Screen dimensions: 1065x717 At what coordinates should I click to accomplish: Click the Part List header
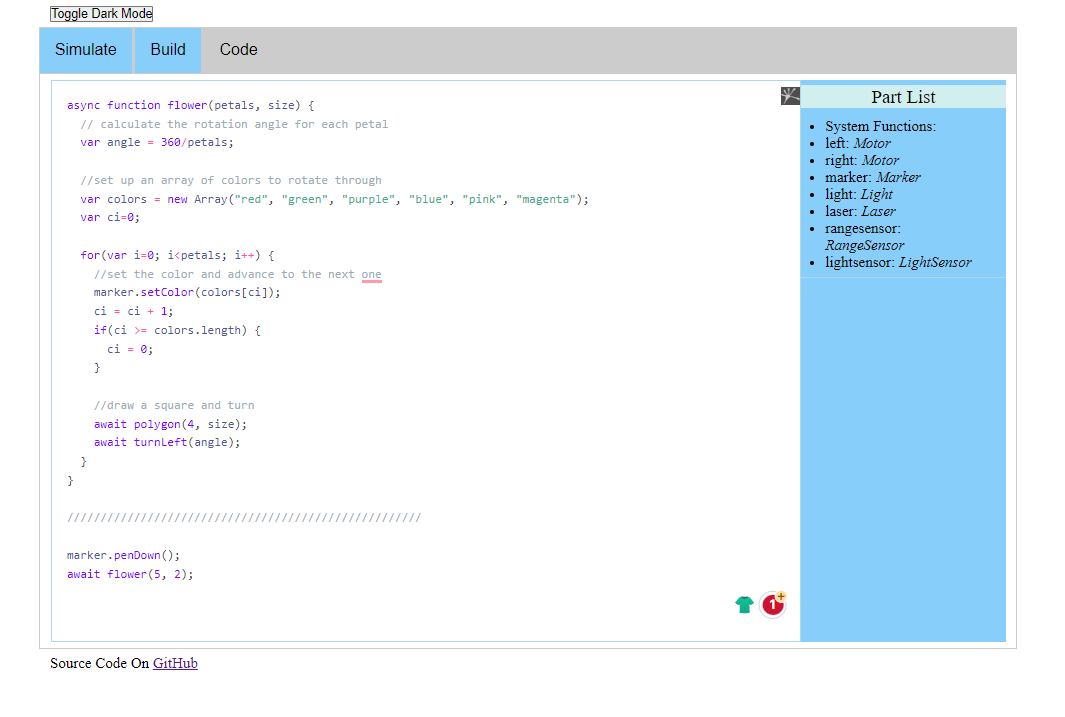coord(903,97)
